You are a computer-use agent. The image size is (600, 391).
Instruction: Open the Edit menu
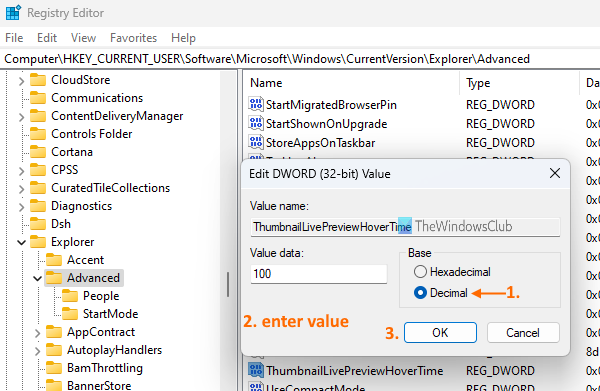coord(47,38)
